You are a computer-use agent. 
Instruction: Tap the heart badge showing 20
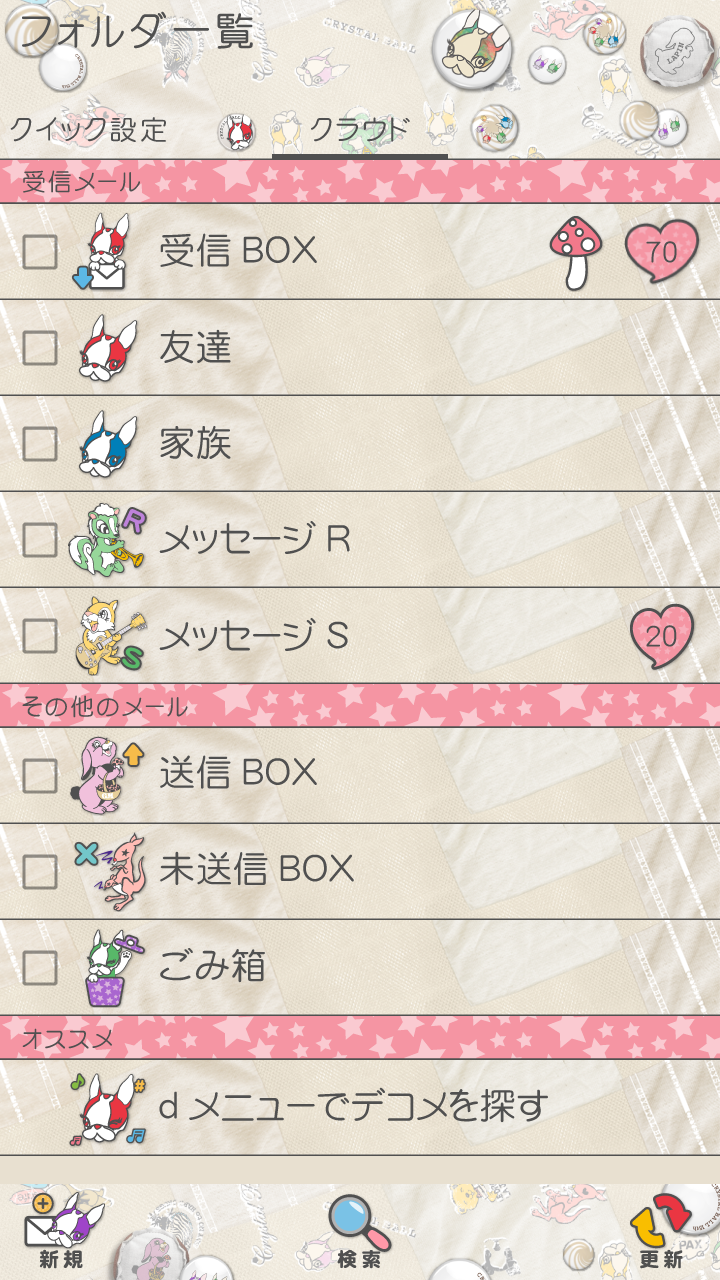tap(661, 635)
